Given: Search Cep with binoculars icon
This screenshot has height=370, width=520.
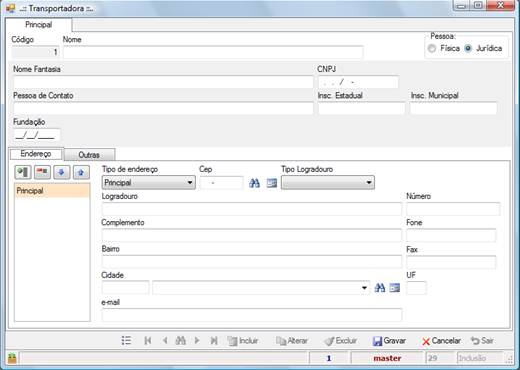Looking at the screenshot, I should (x=254, y=183).
